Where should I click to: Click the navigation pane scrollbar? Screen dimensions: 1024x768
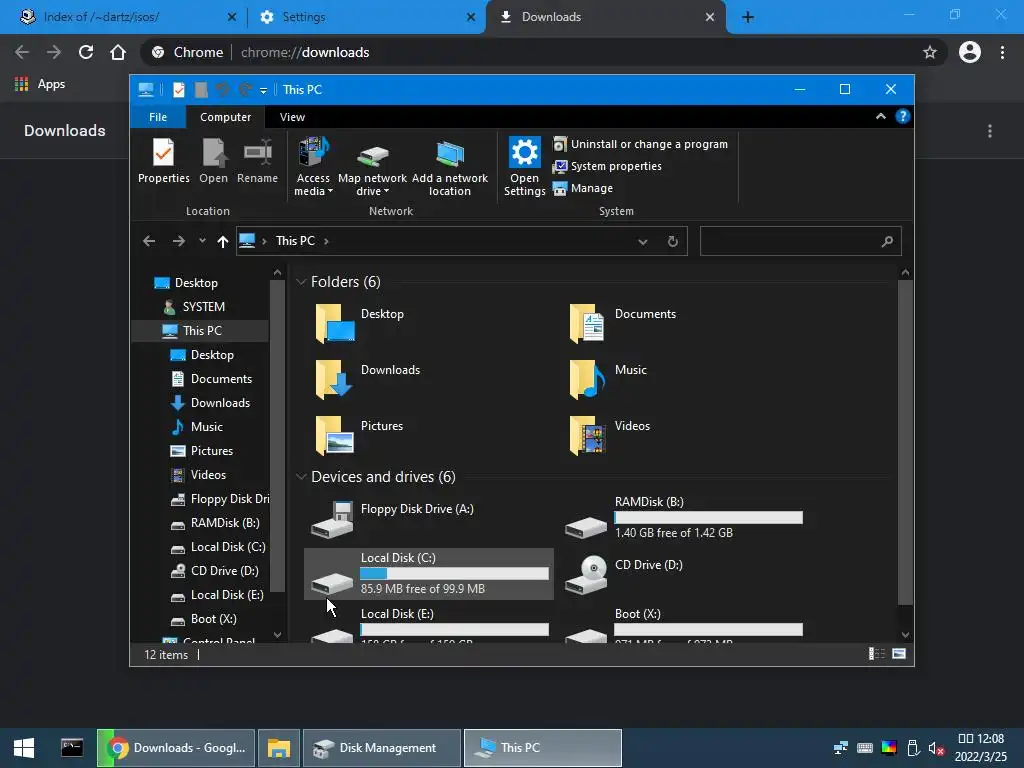pos(278,436)
